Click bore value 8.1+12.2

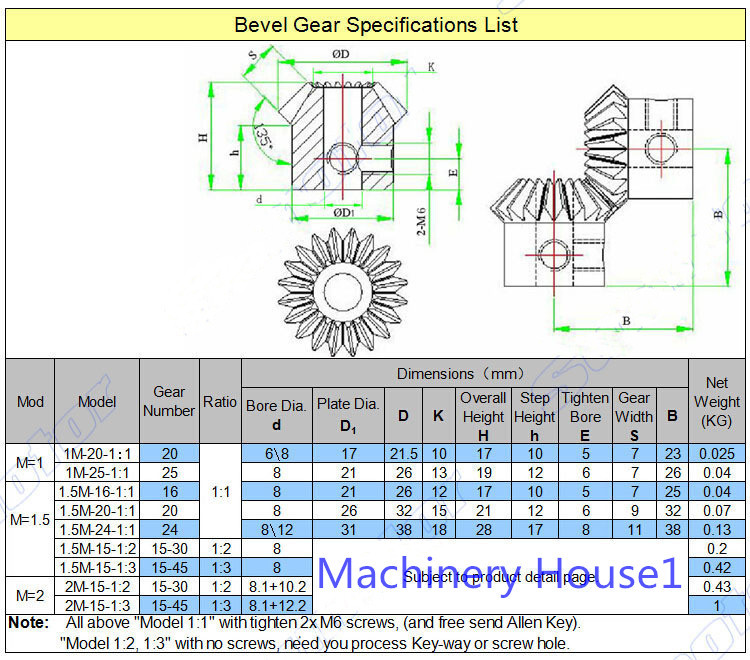pyautogui.click(x=276, y=605)
